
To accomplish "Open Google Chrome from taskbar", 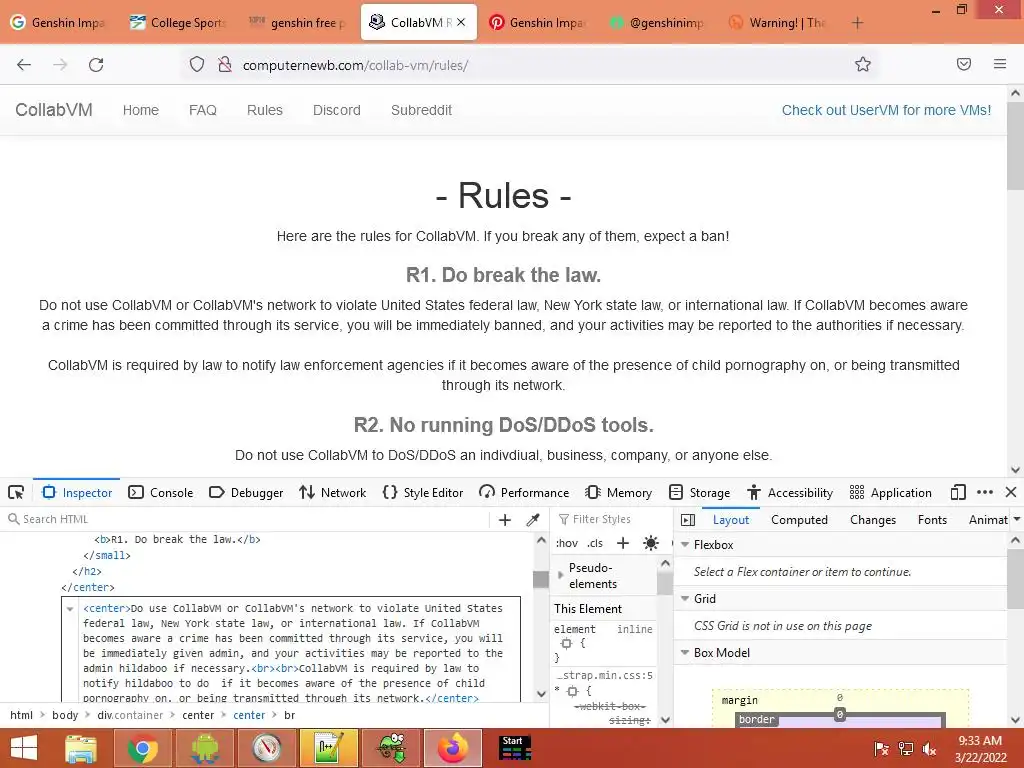I will [x=142, y=748].
